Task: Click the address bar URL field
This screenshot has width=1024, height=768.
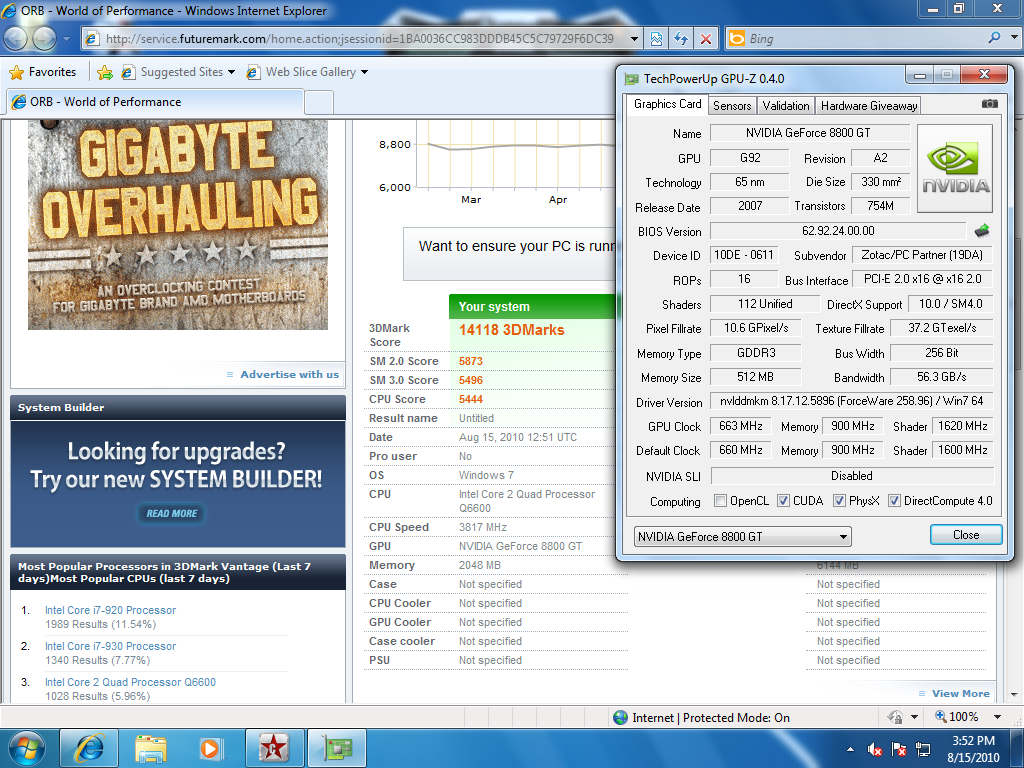Action: coord(363,39)
